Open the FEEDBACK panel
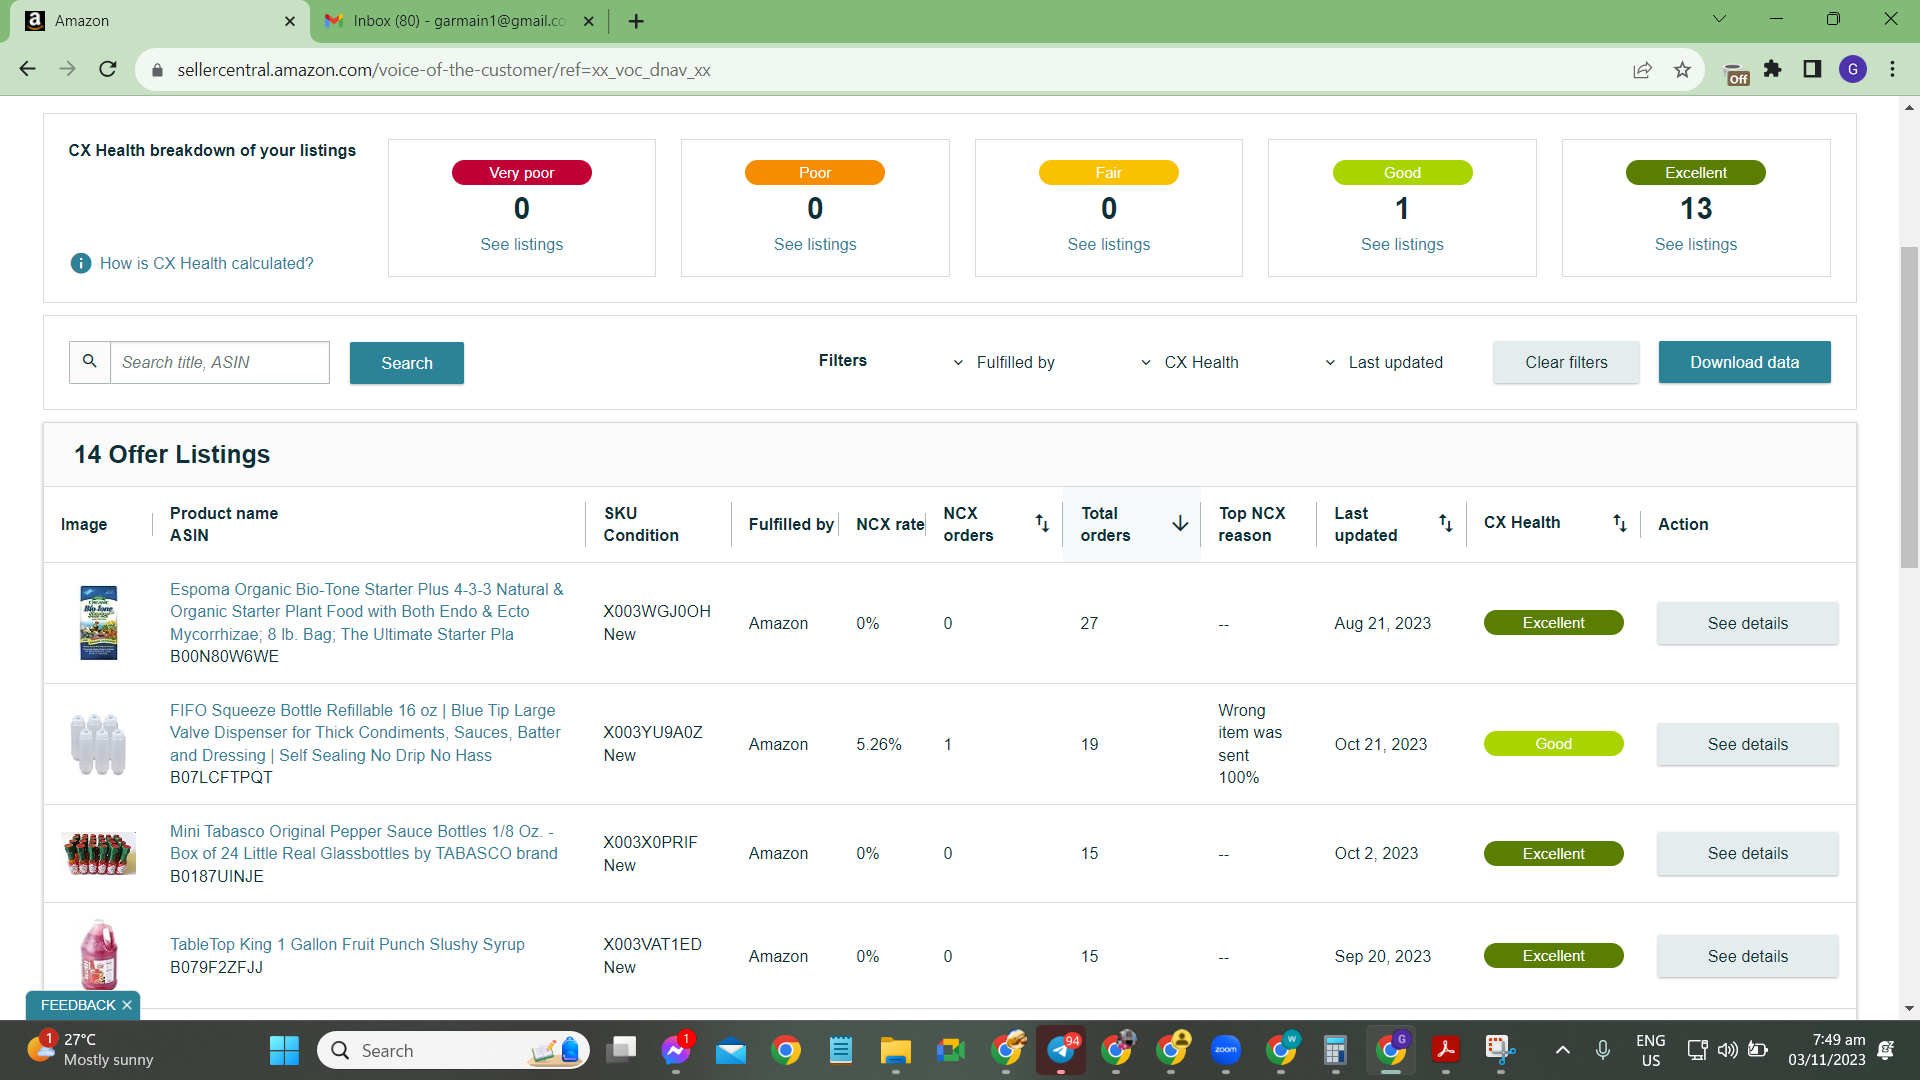The width and height of the screenshot is (1920, 1080). [78, 1005]
